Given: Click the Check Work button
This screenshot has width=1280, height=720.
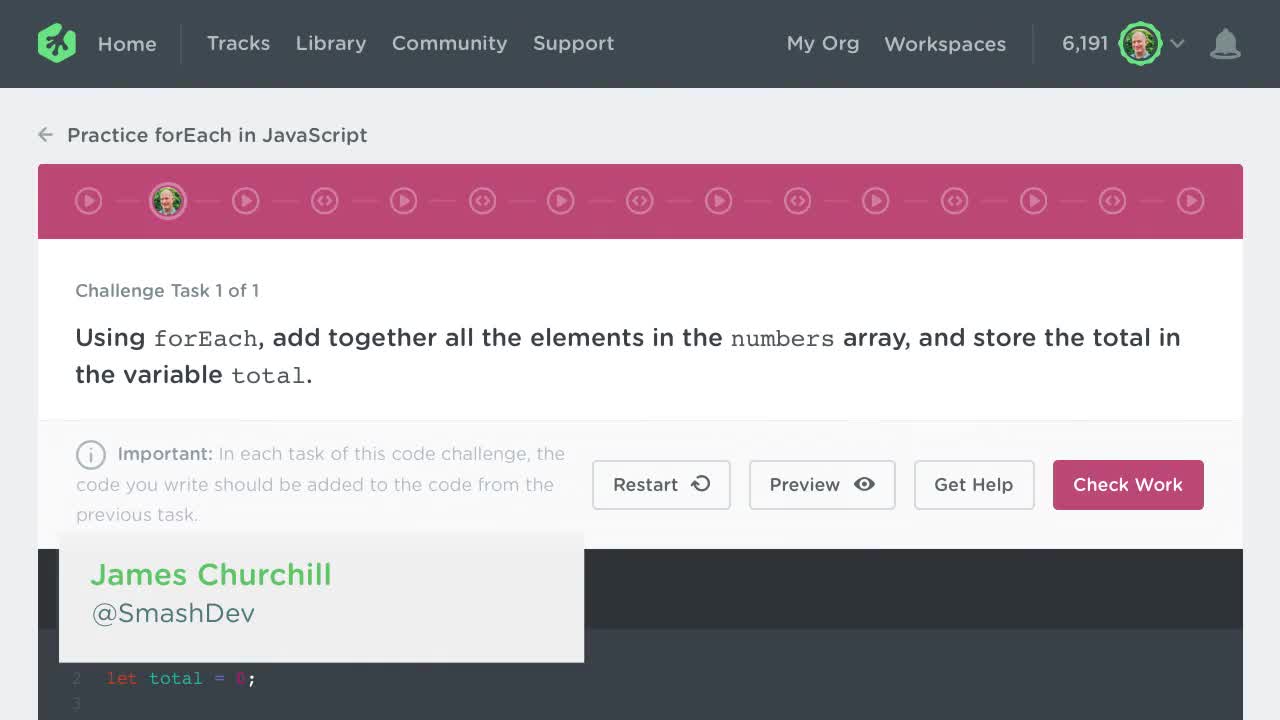Looking at the screenshot, I should [1128, 485].
